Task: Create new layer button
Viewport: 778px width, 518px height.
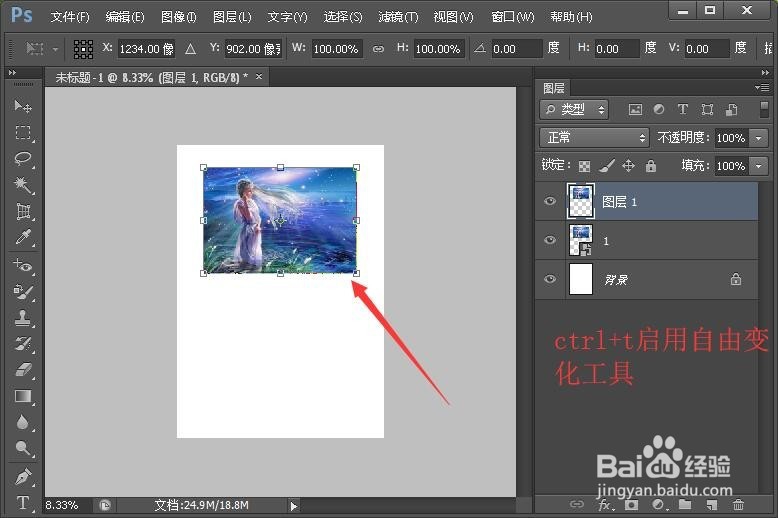Action: [712, 505]
